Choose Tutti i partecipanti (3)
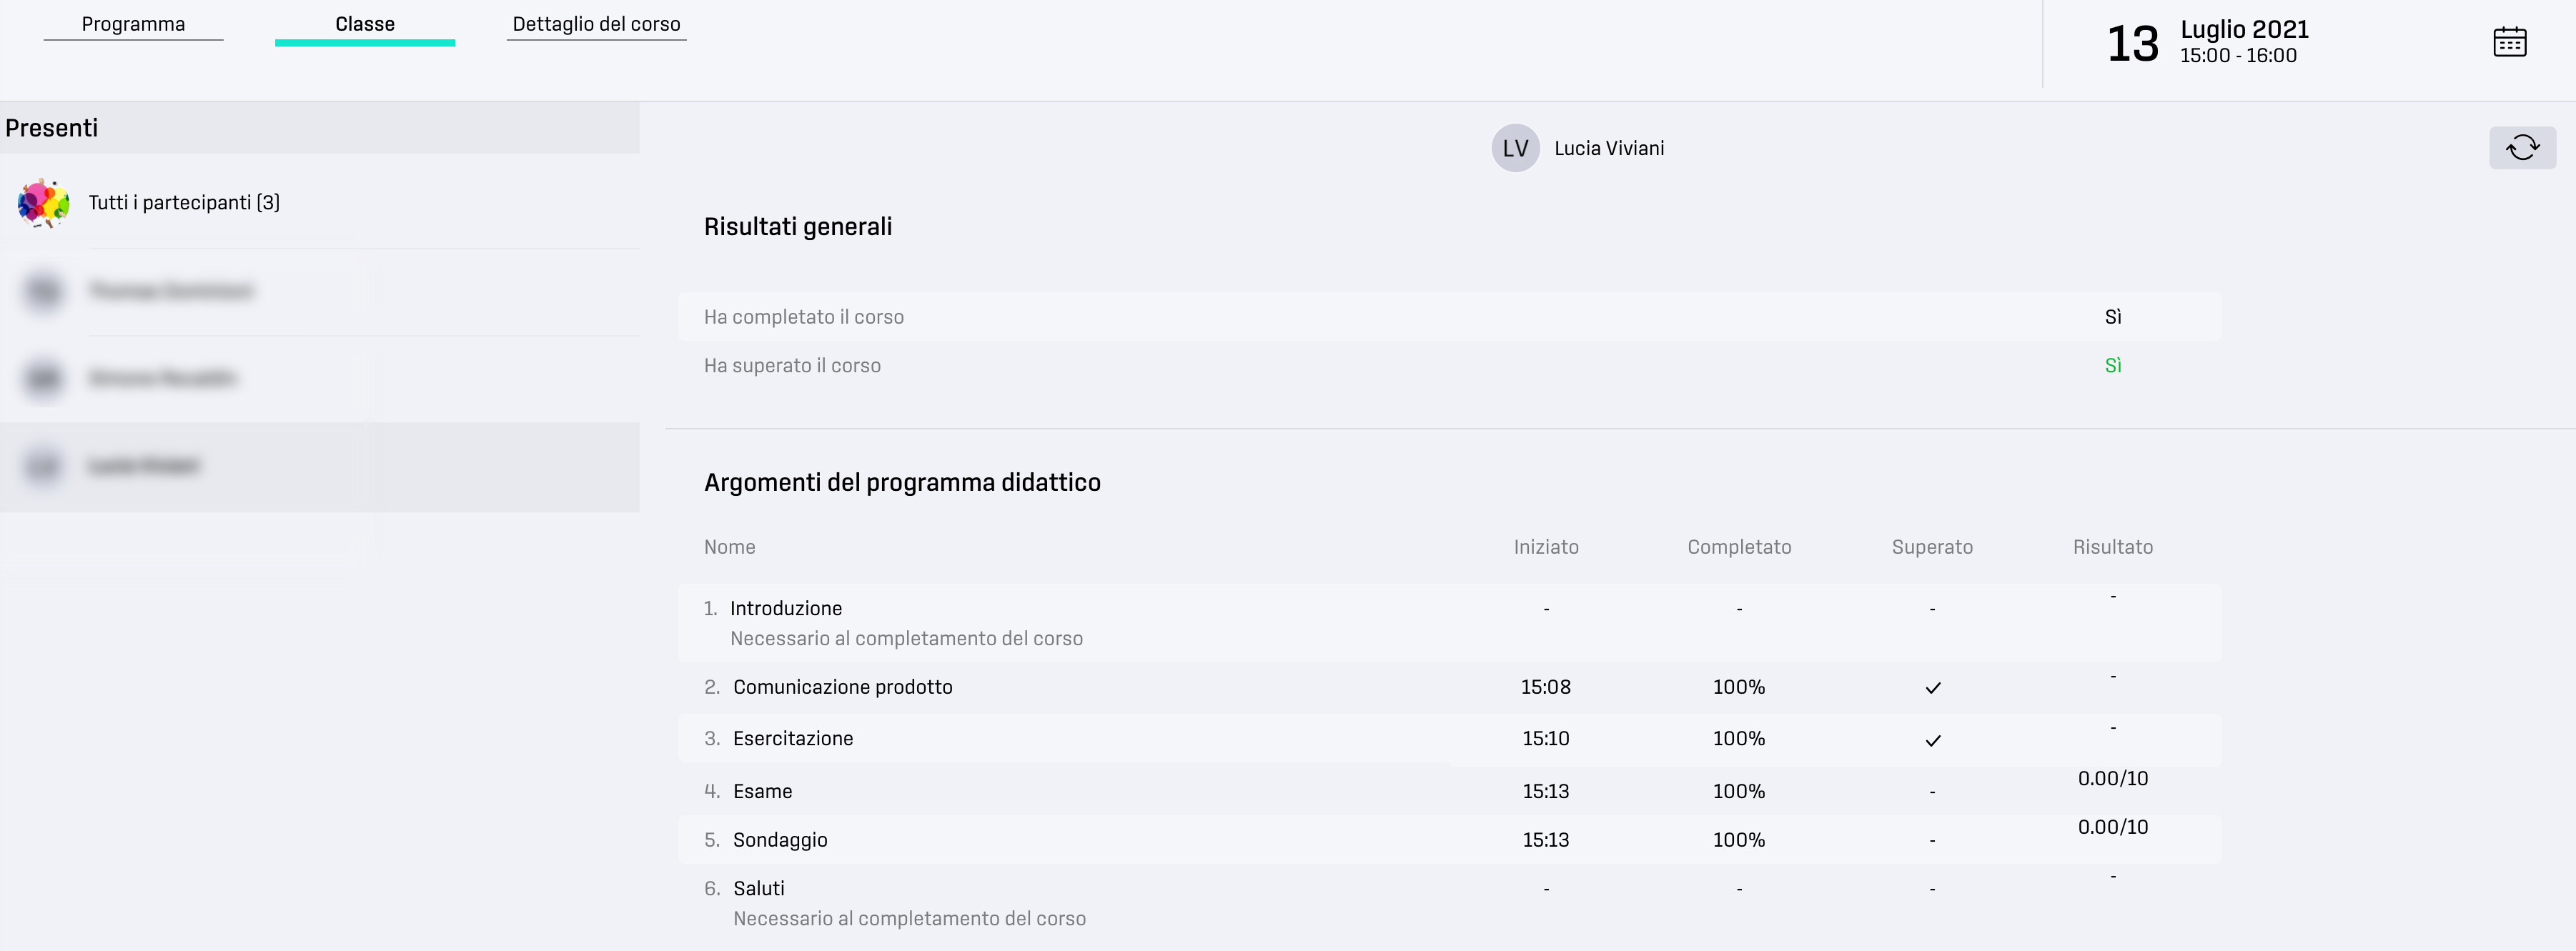Viewport: 2576px width, 951px height. pyautogui.click(x=184, y=203)
